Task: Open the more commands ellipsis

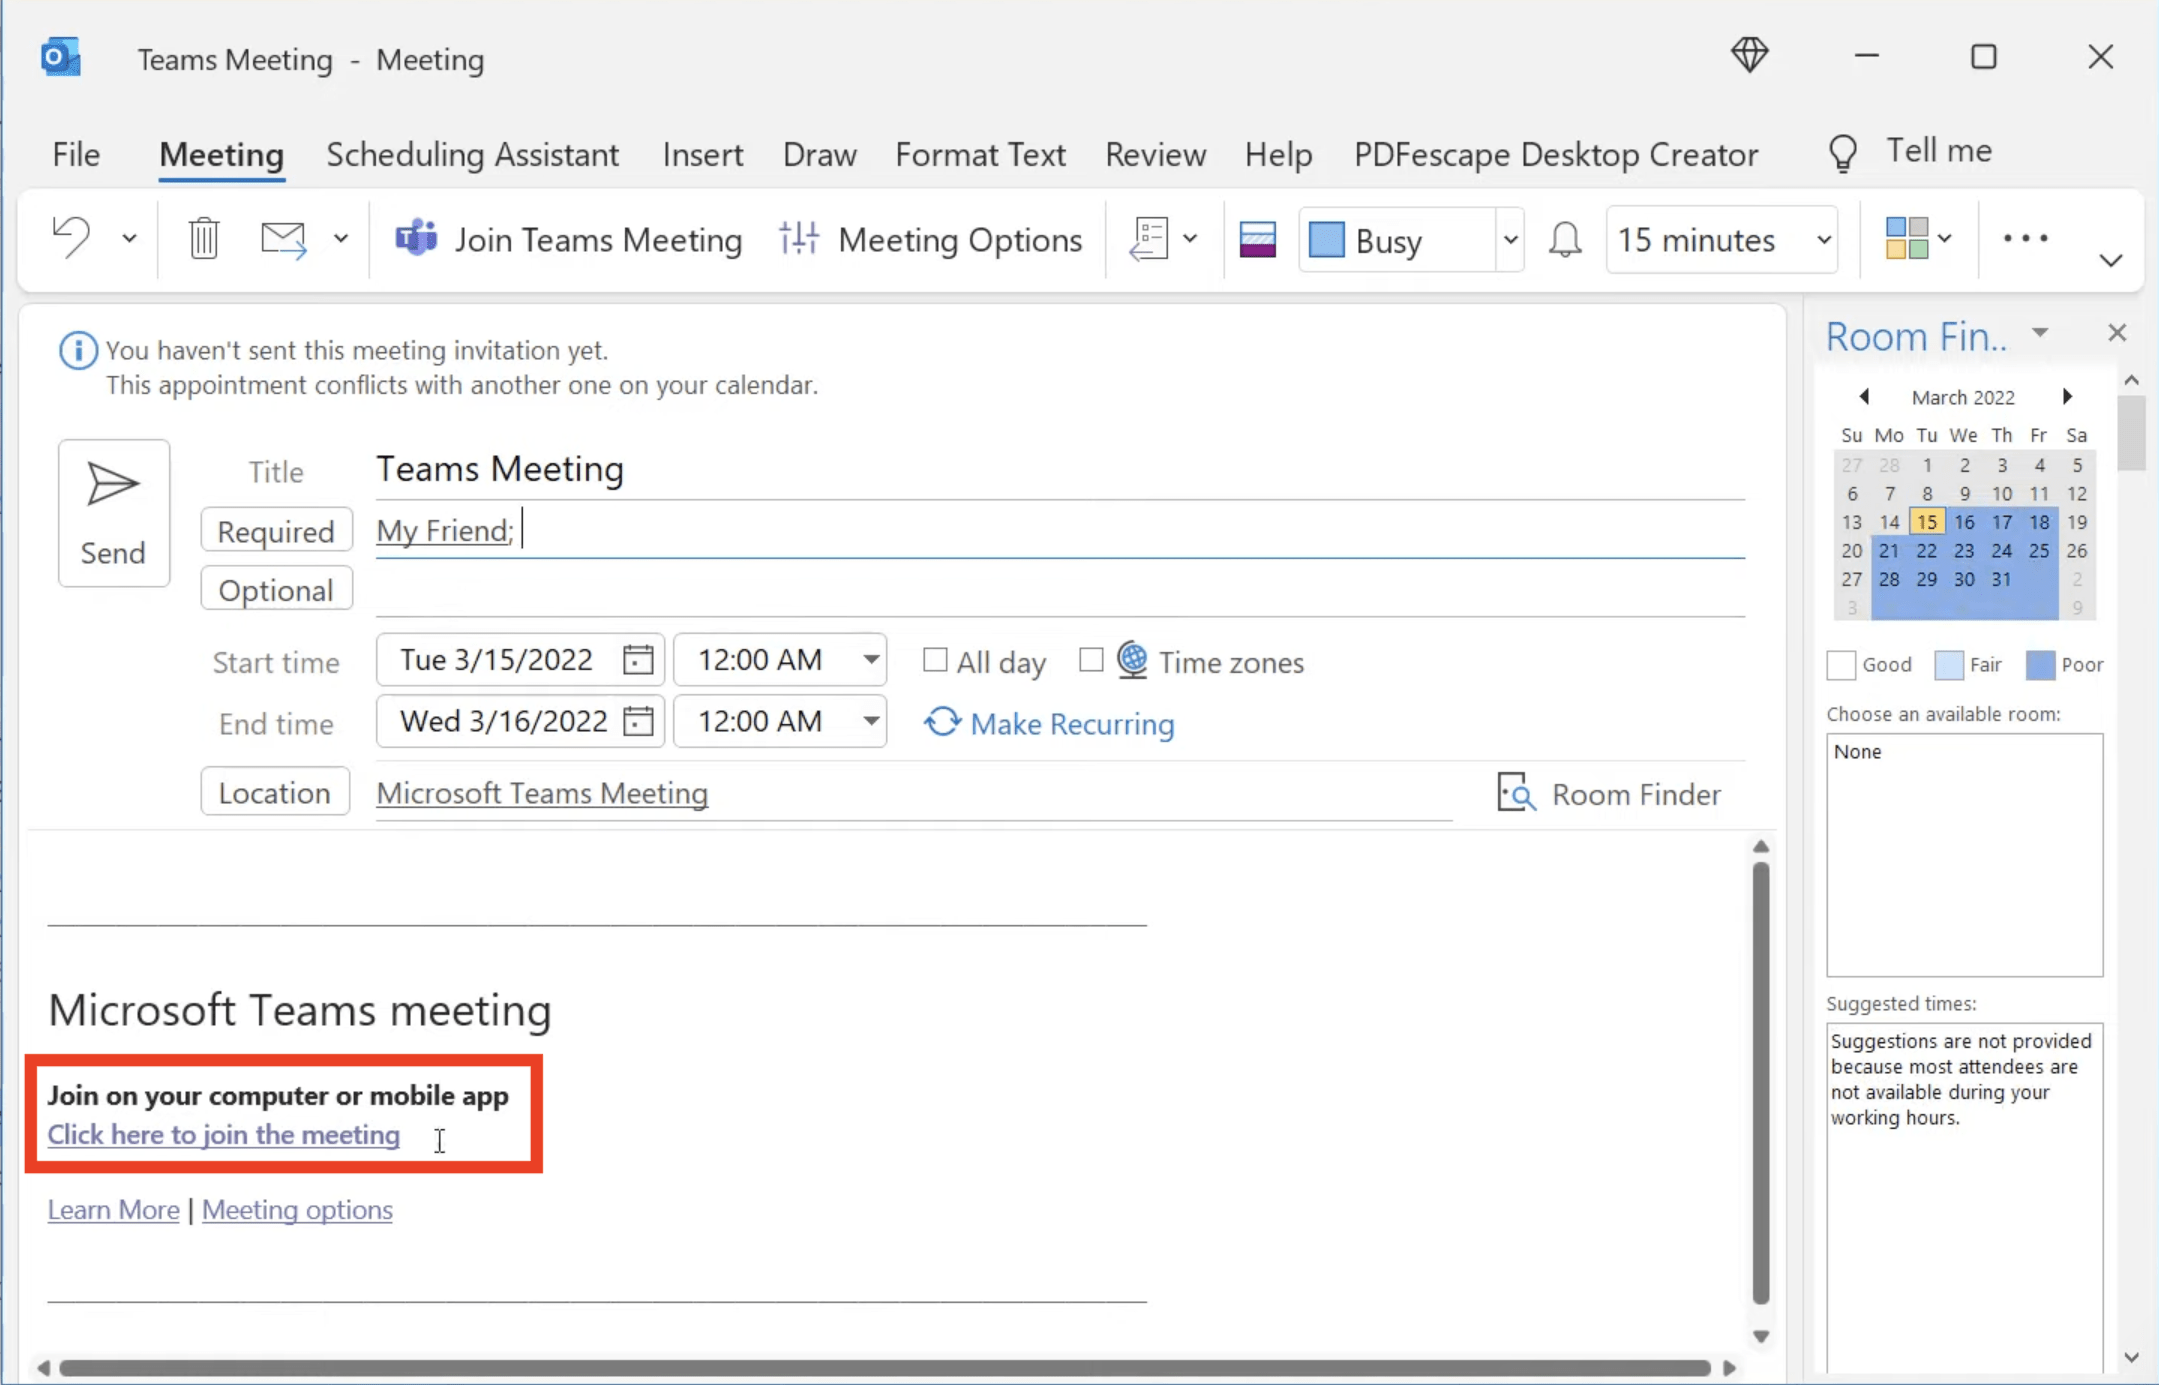Action: [2026, 239]
